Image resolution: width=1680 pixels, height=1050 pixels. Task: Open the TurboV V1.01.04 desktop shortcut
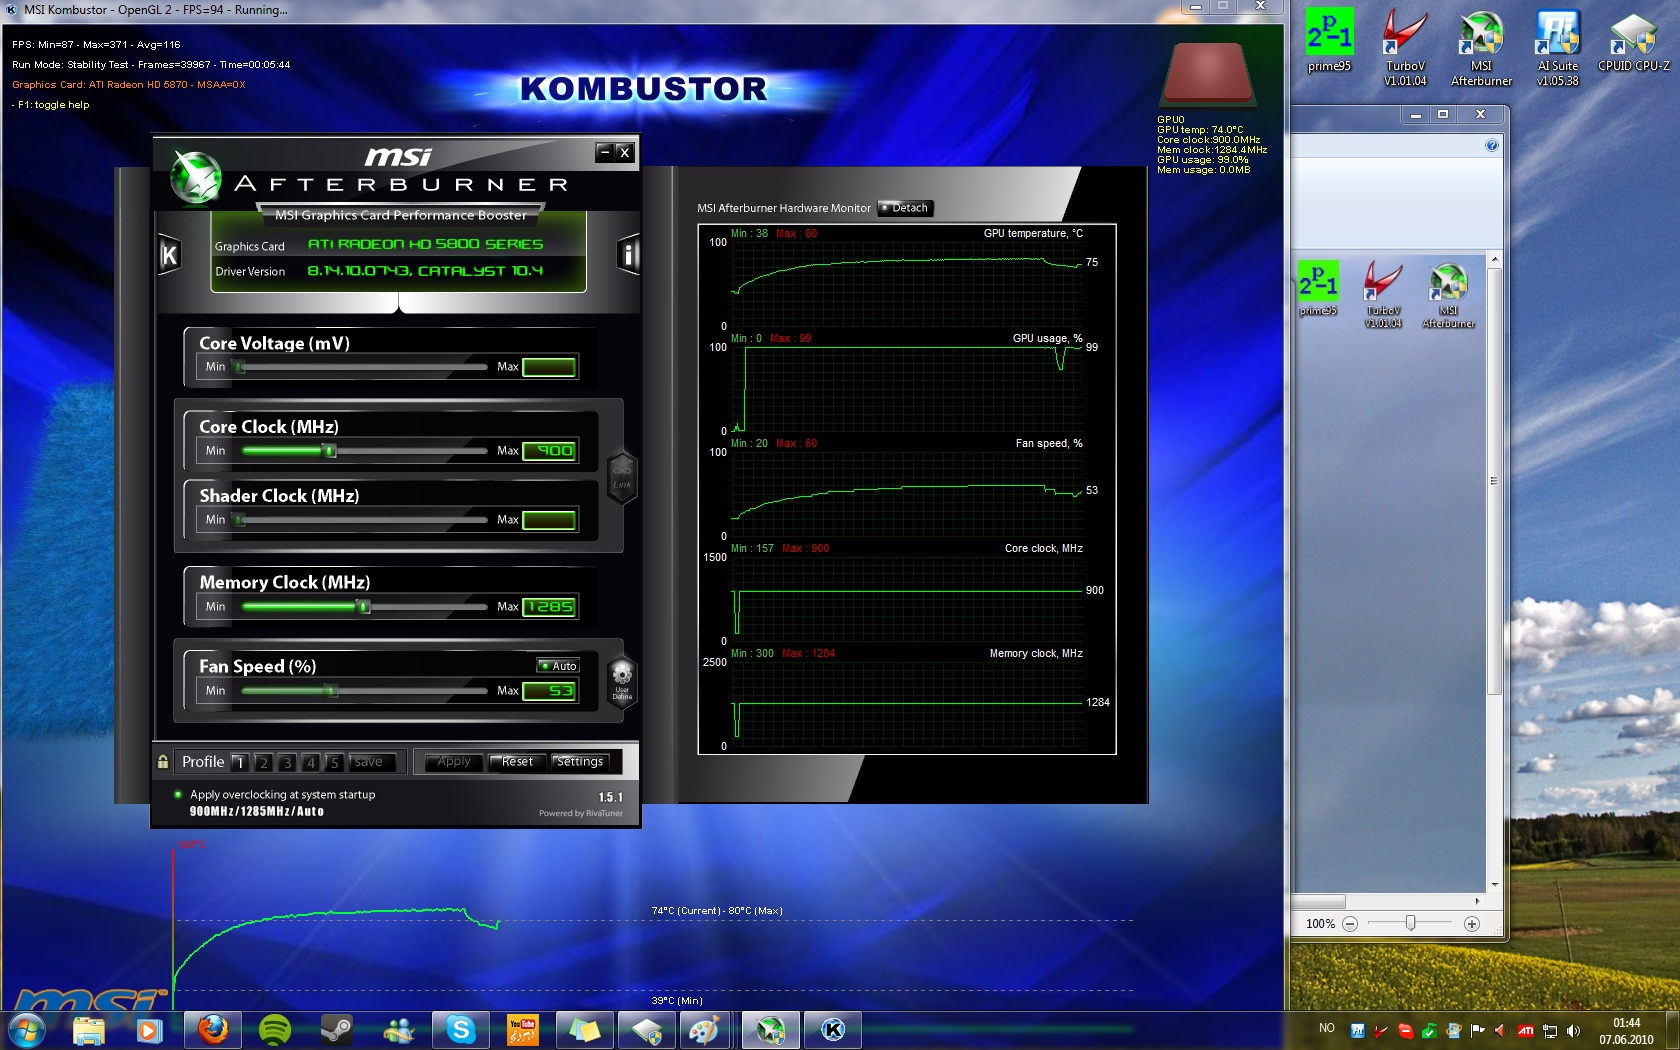pyautogui.click(x=1405, y=48)
